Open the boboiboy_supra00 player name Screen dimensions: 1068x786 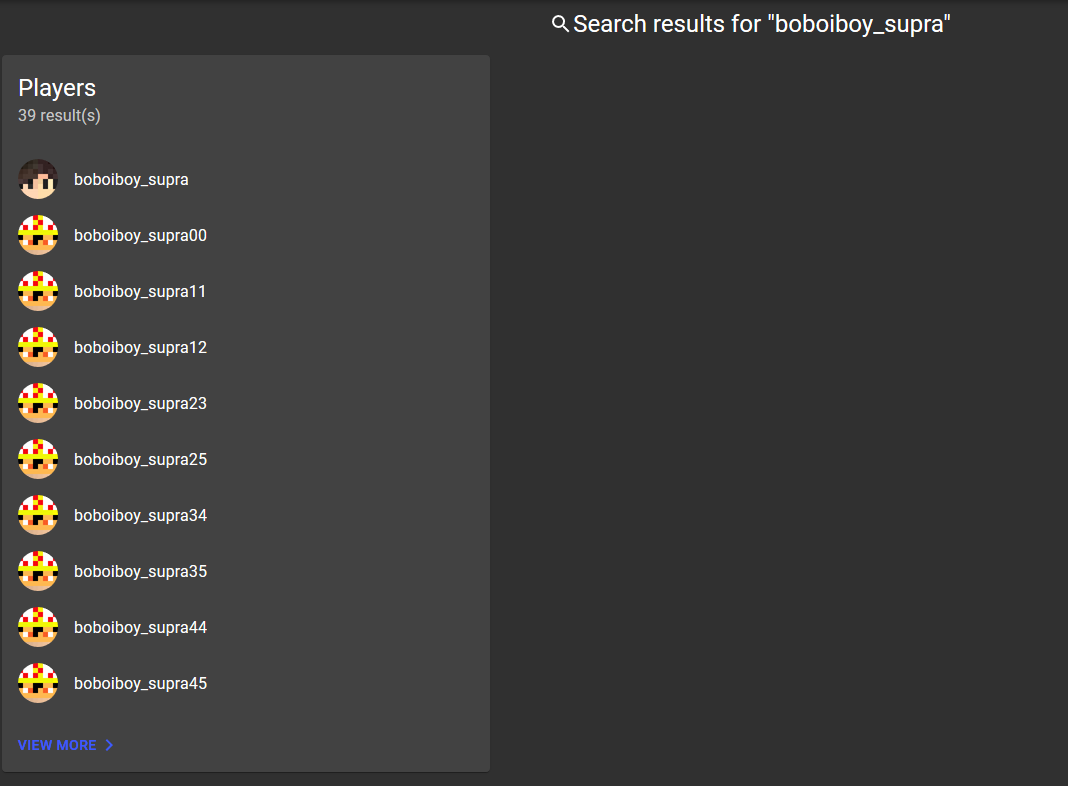[140, 236]
